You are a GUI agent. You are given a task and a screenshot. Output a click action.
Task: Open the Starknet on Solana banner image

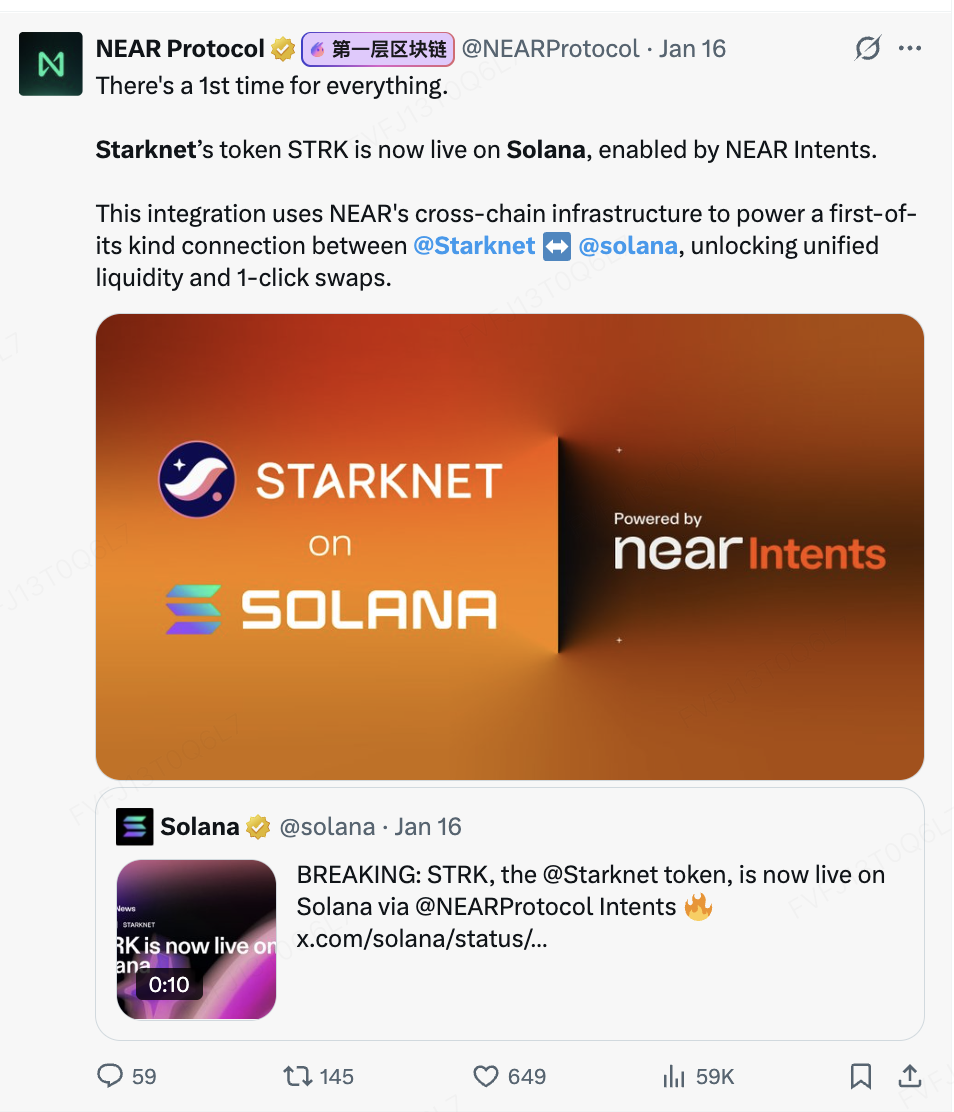click(509, 546)
